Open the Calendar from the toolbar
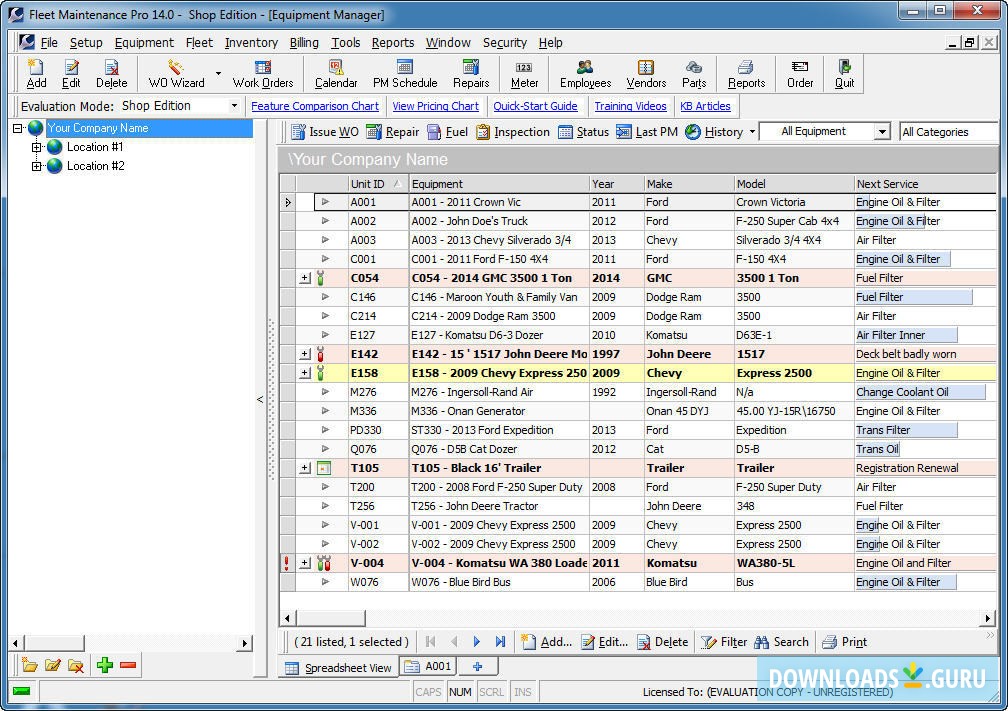 coord(336,73)
